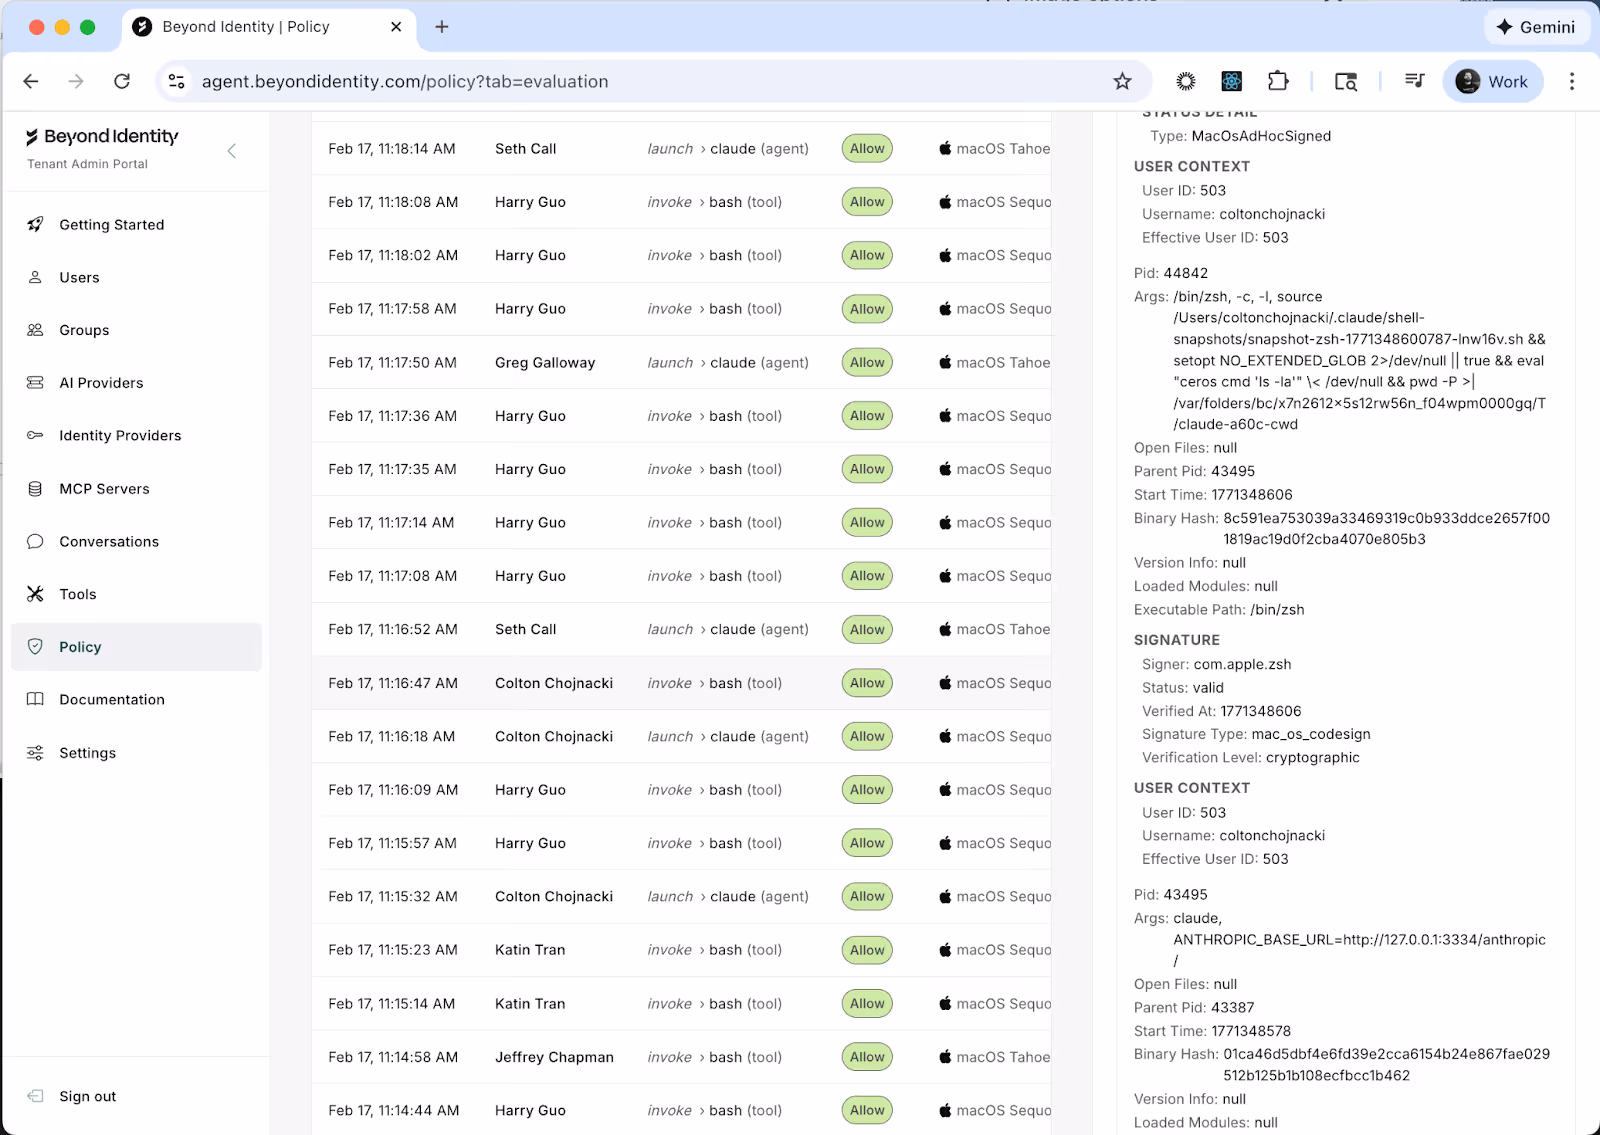The width and height of the screenshot is (1600, 1135).
Task: Open a new browser tab
Action: pos(442,27)
